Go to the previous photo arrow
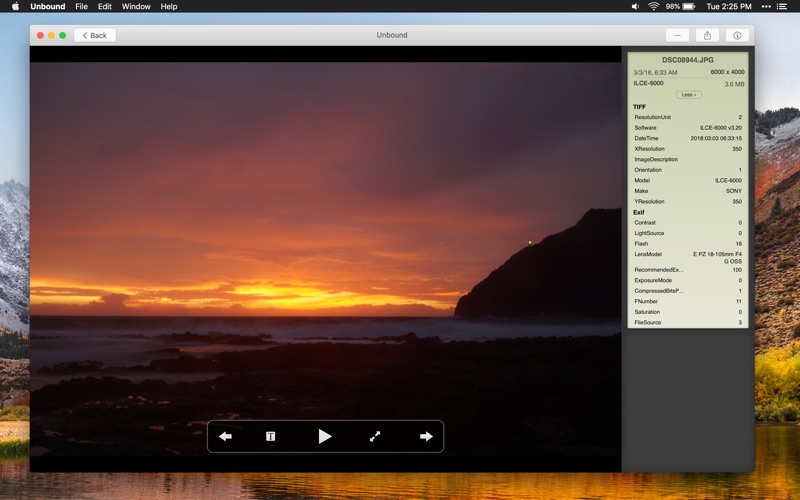 coord(225,436)
